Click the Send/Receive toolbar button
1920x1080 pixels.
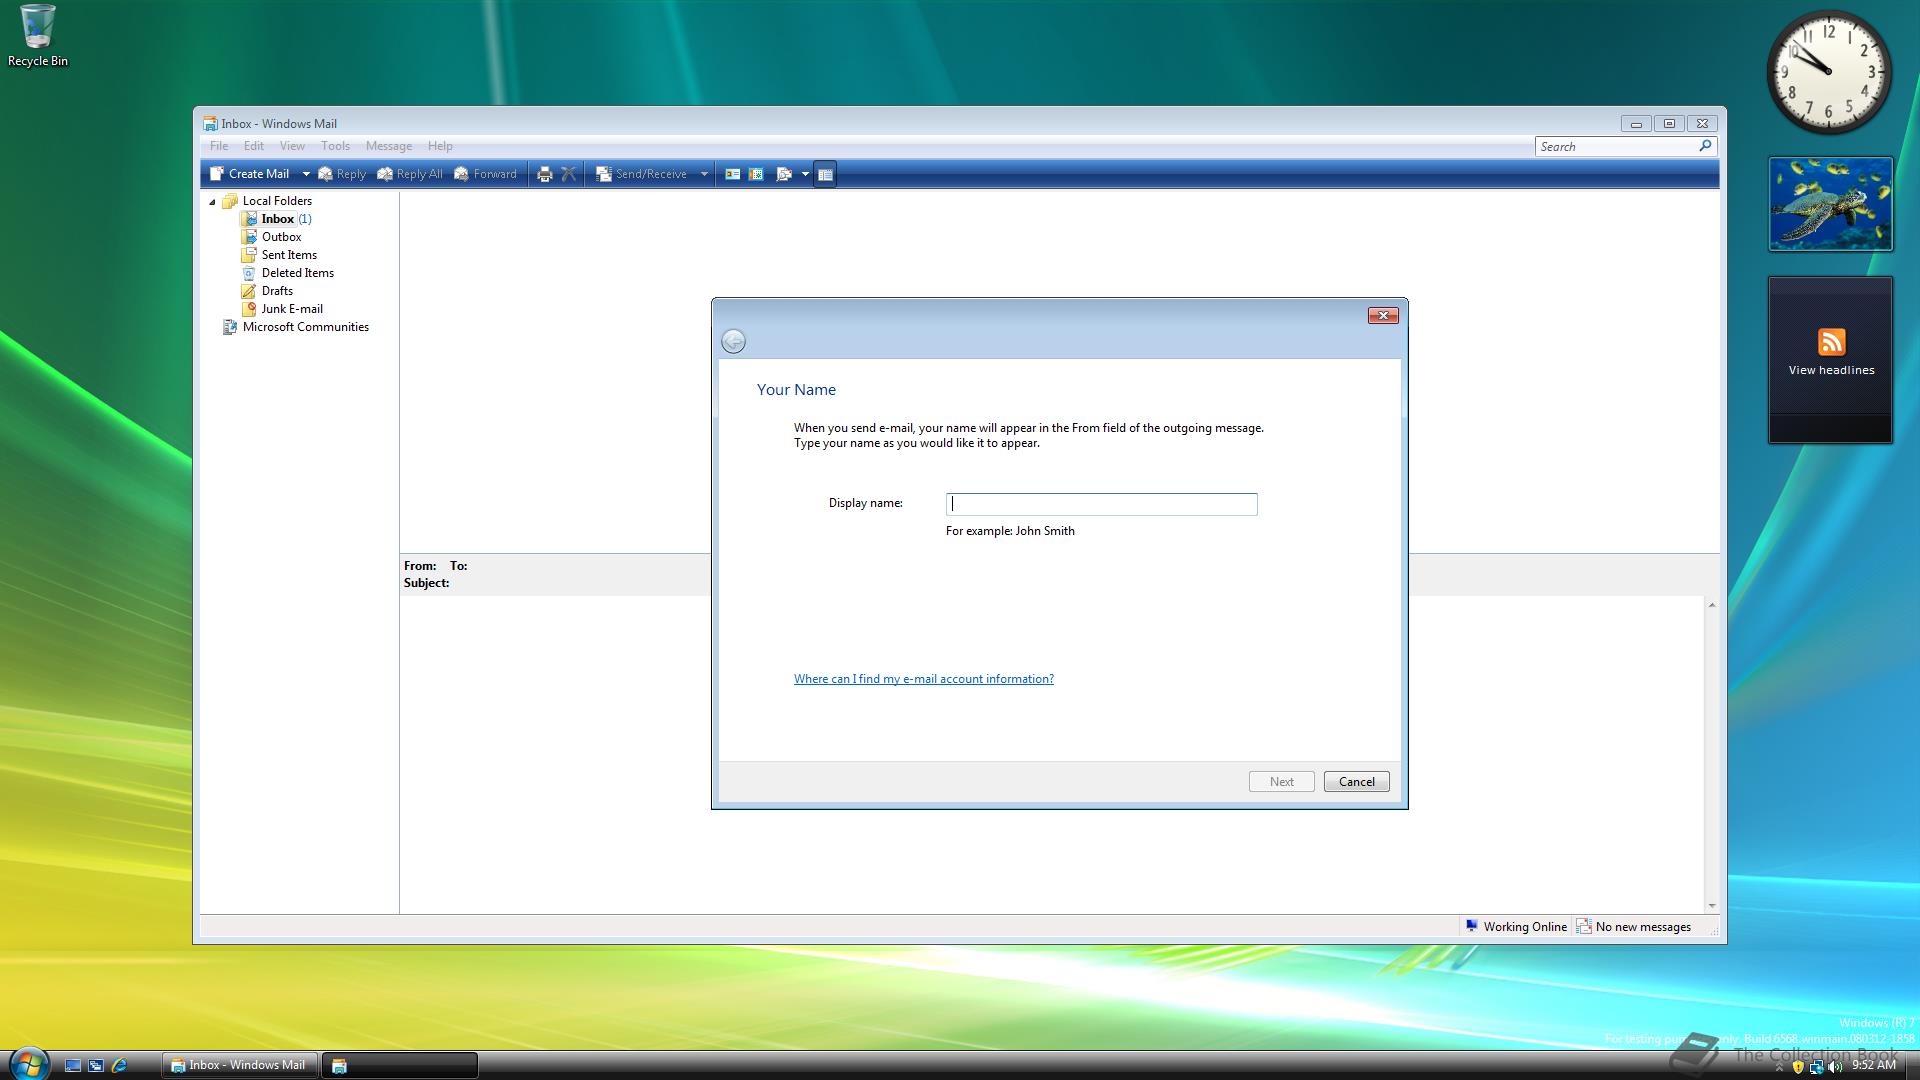pos(642,174)
